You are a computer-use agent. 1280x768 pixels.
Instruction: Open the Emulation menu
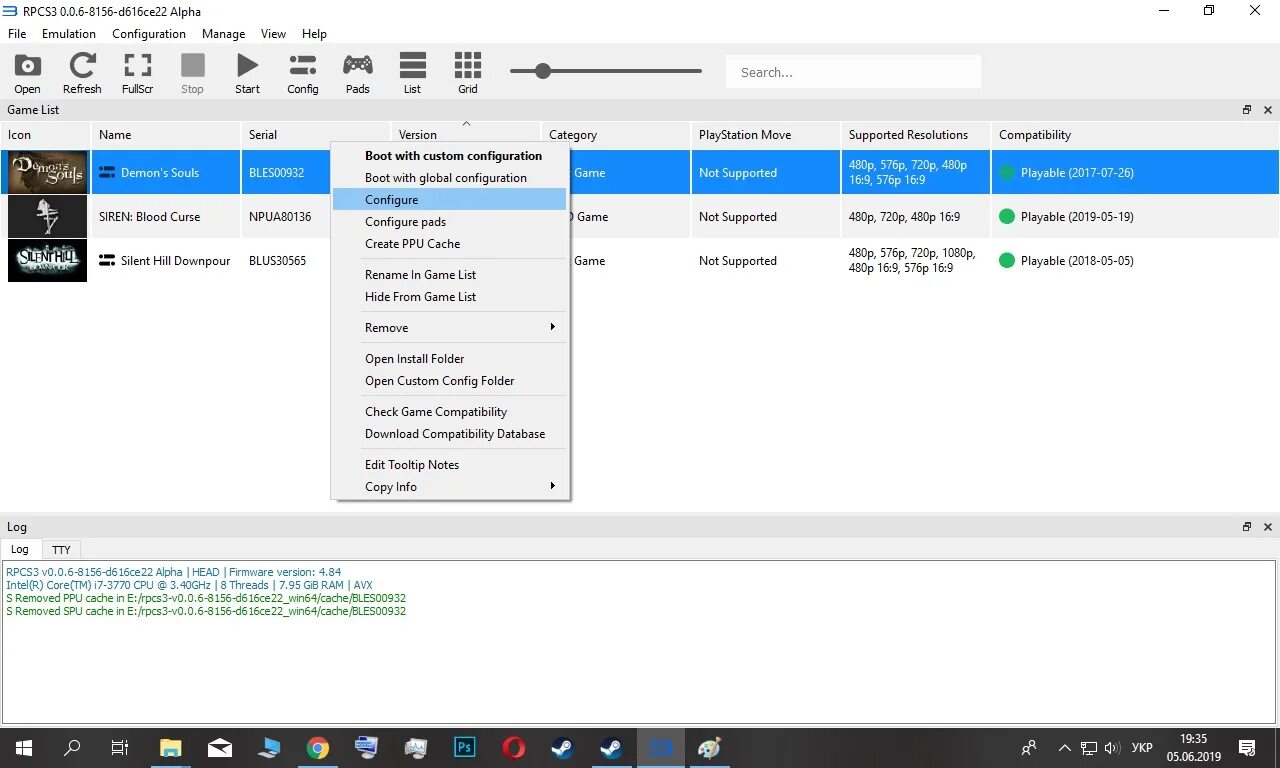pos(69,33)
